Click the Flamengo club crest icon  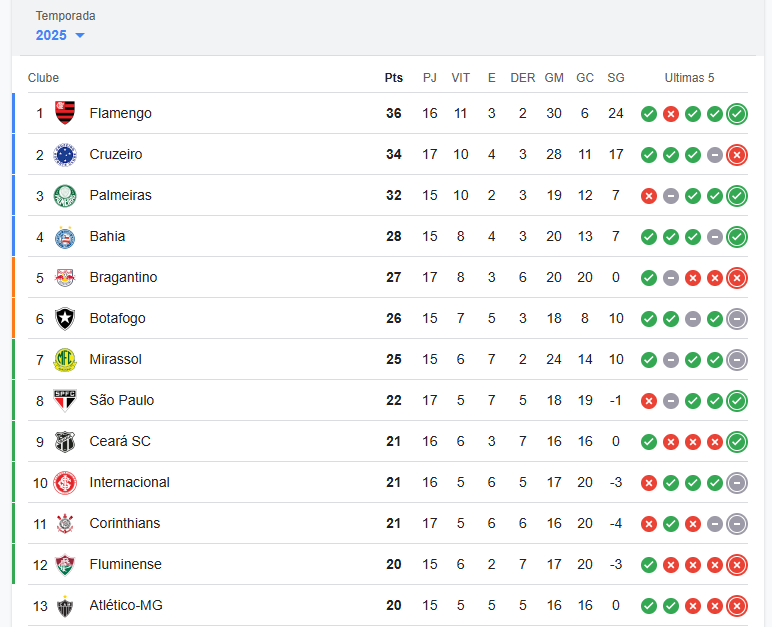(65, 113)
